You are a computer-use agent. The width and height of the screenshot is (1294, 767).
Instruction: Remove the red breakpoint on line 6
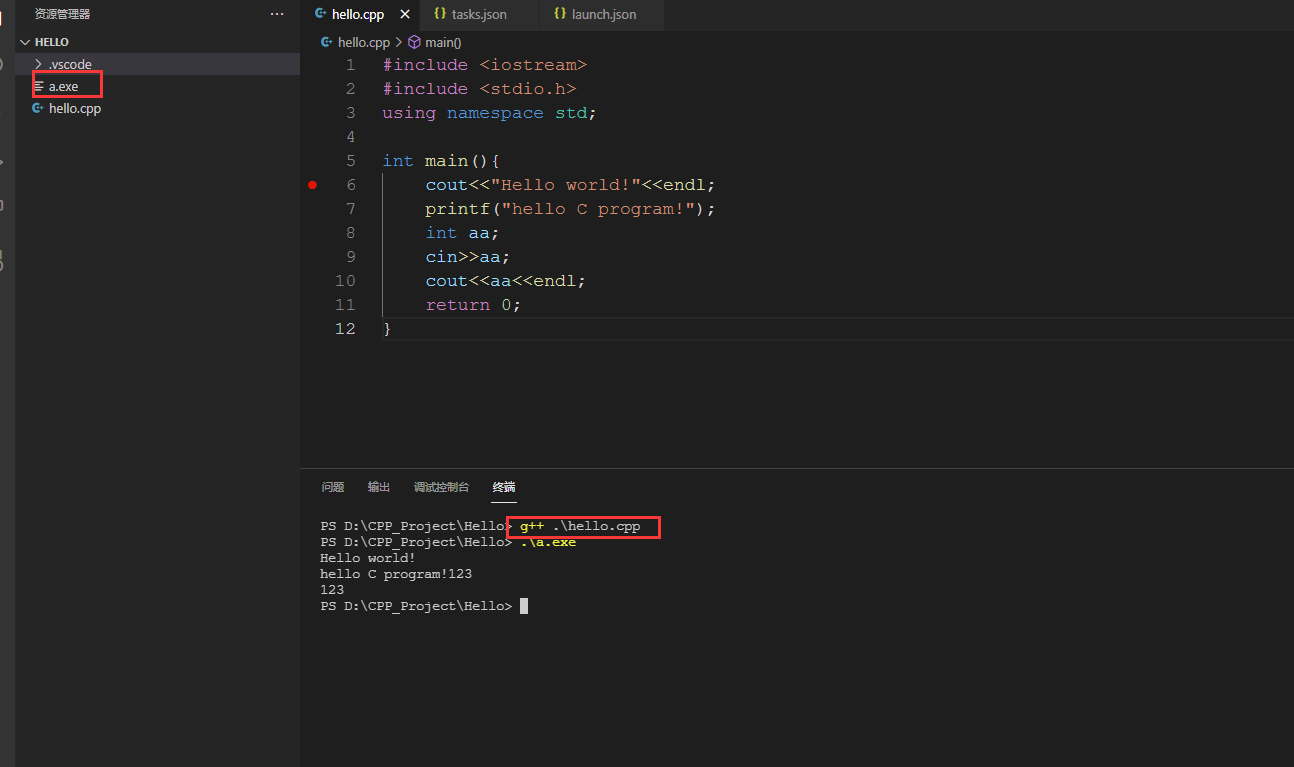point(312,185)
